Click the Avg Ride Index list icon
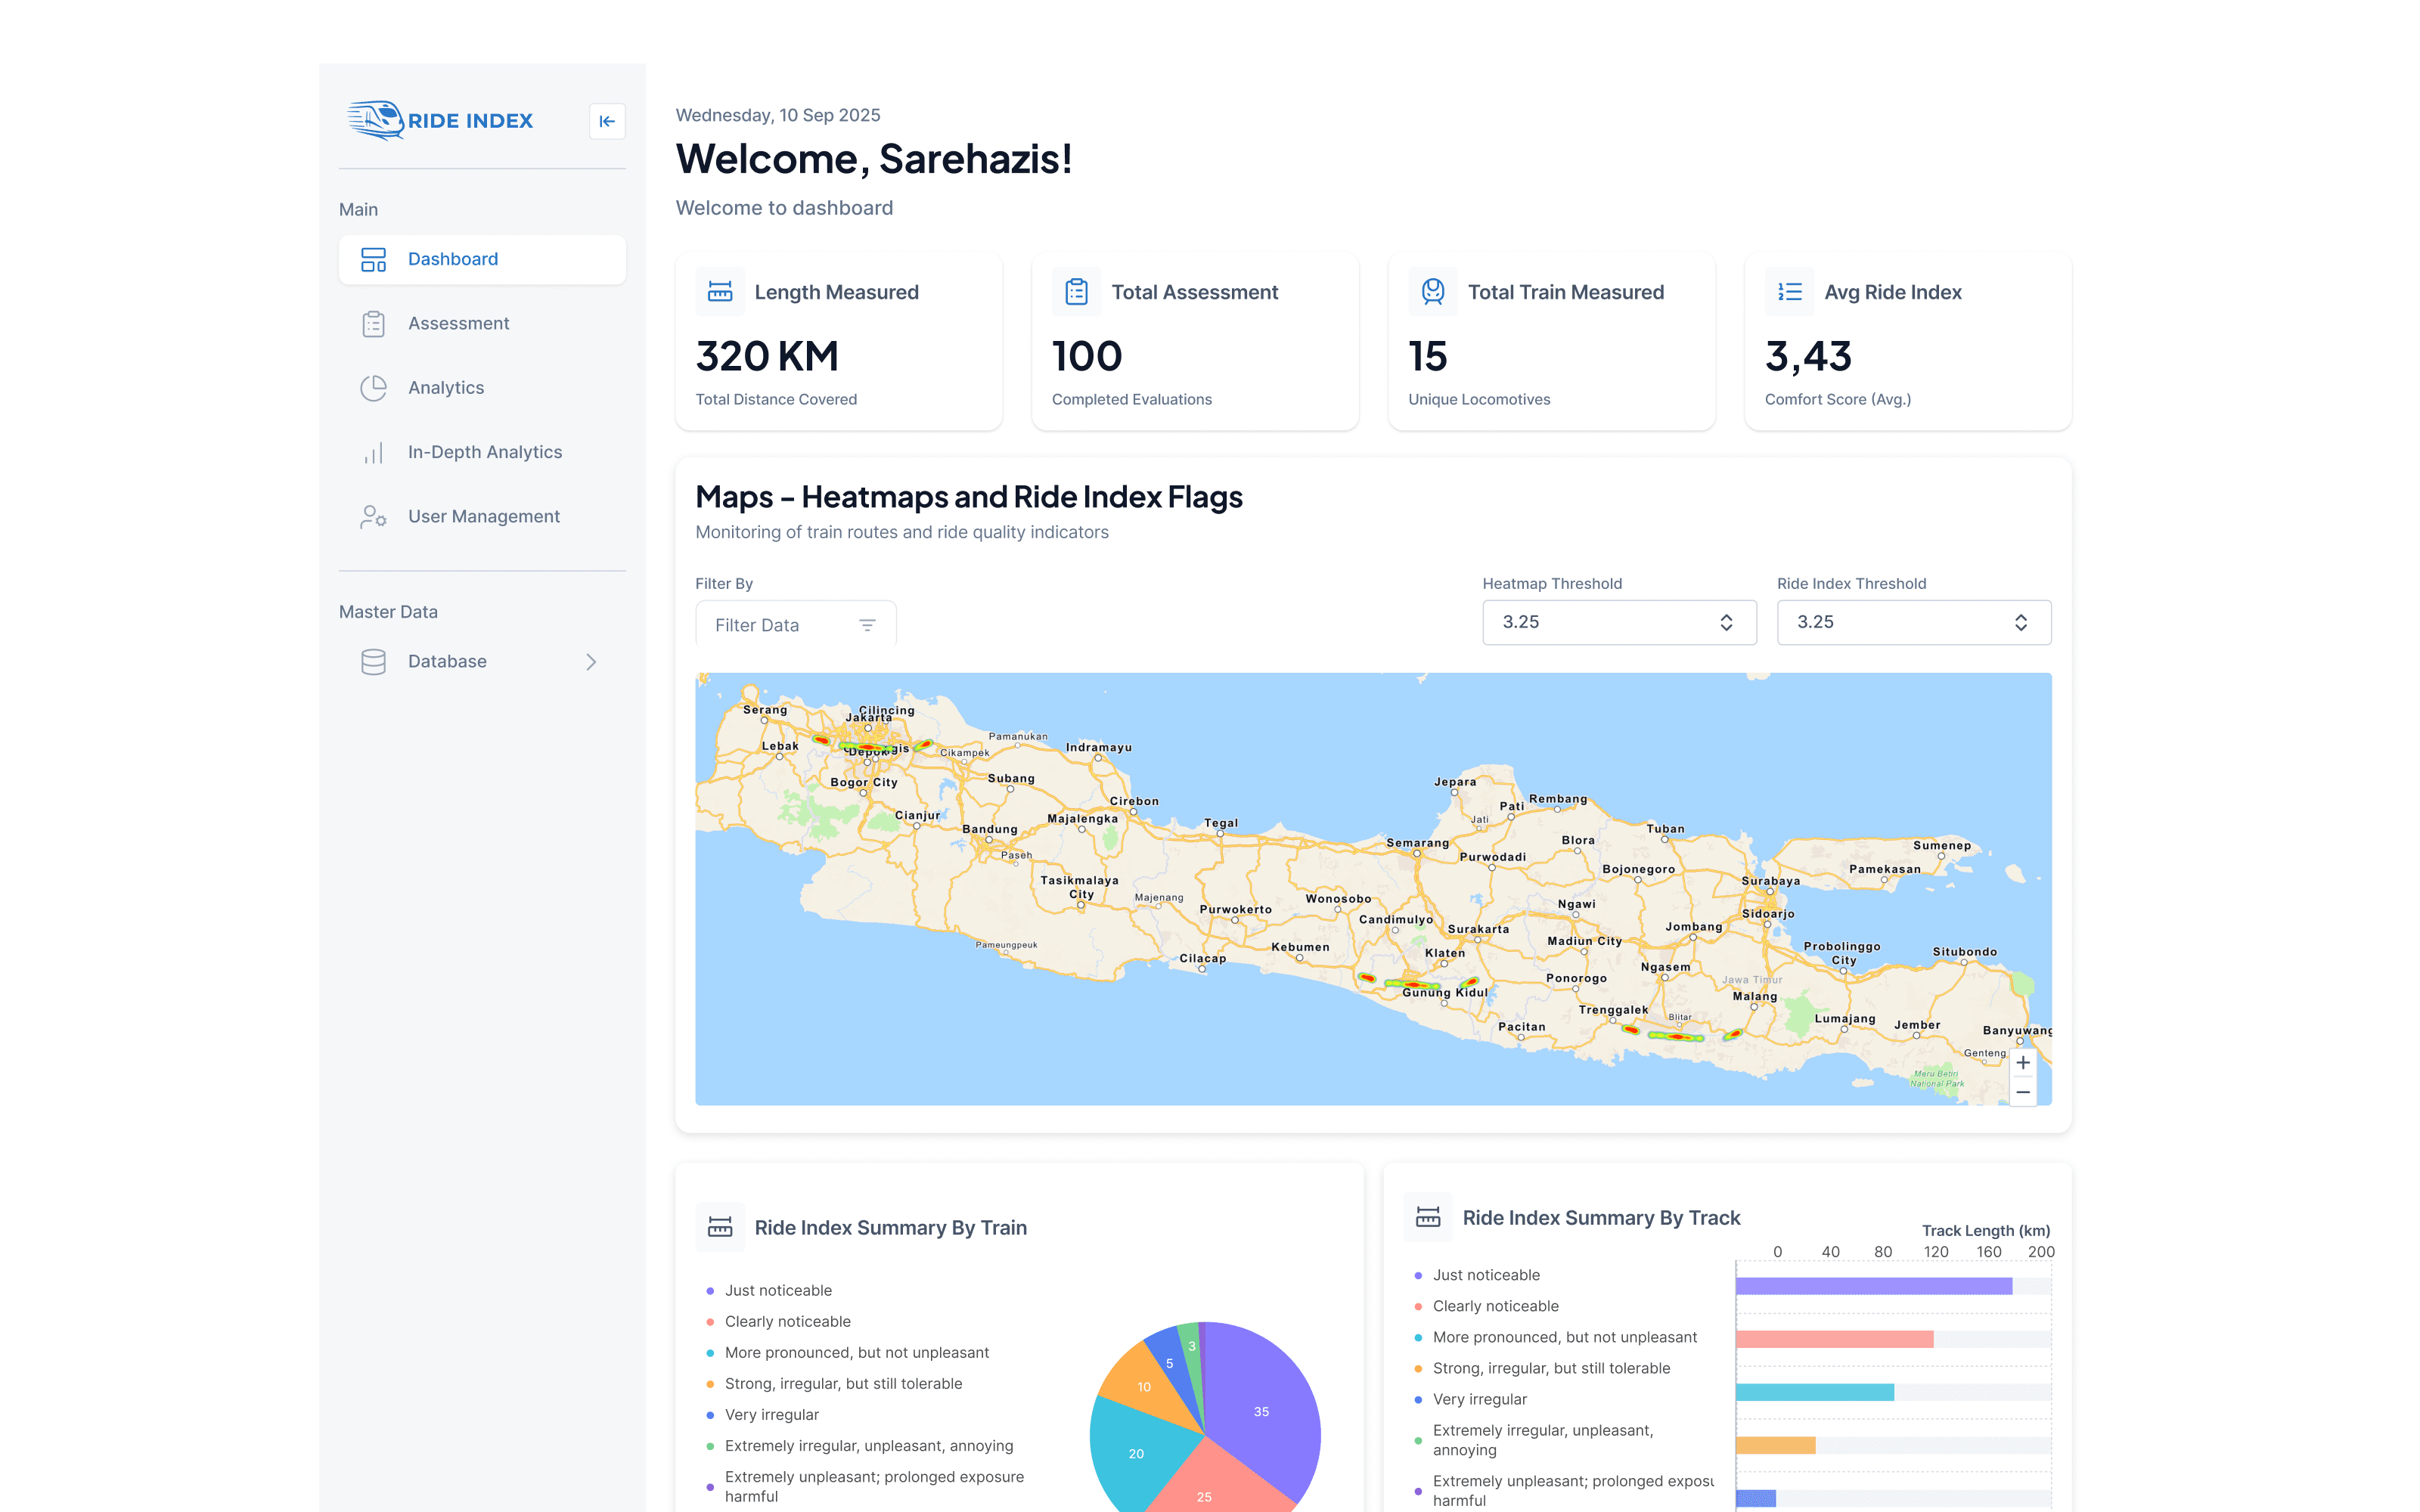2420x1512 pixels. (x=1789, y=292)
